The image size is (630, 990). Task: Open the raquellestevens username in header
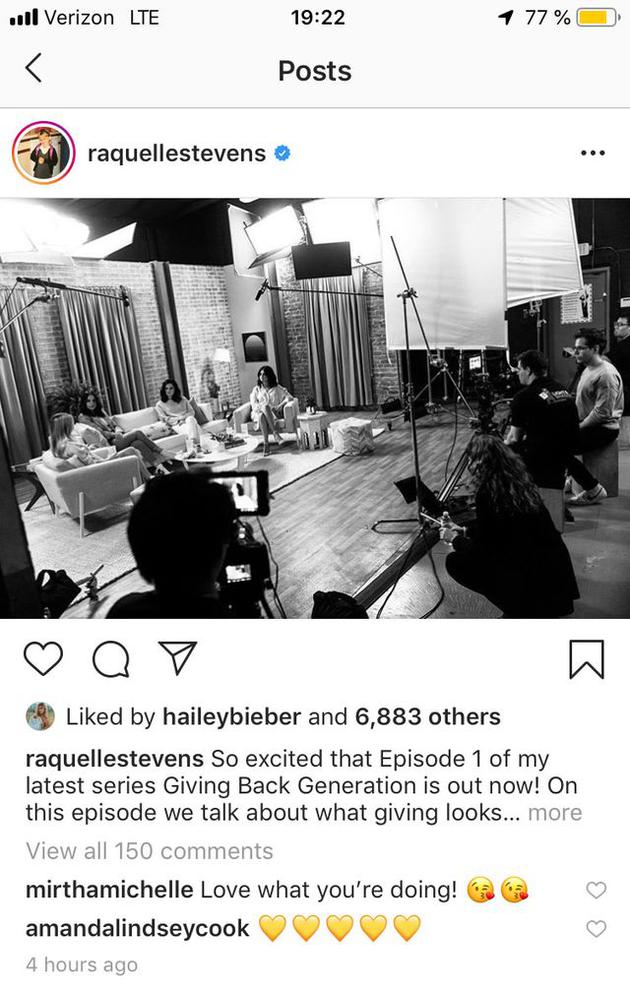click(176, 153)
